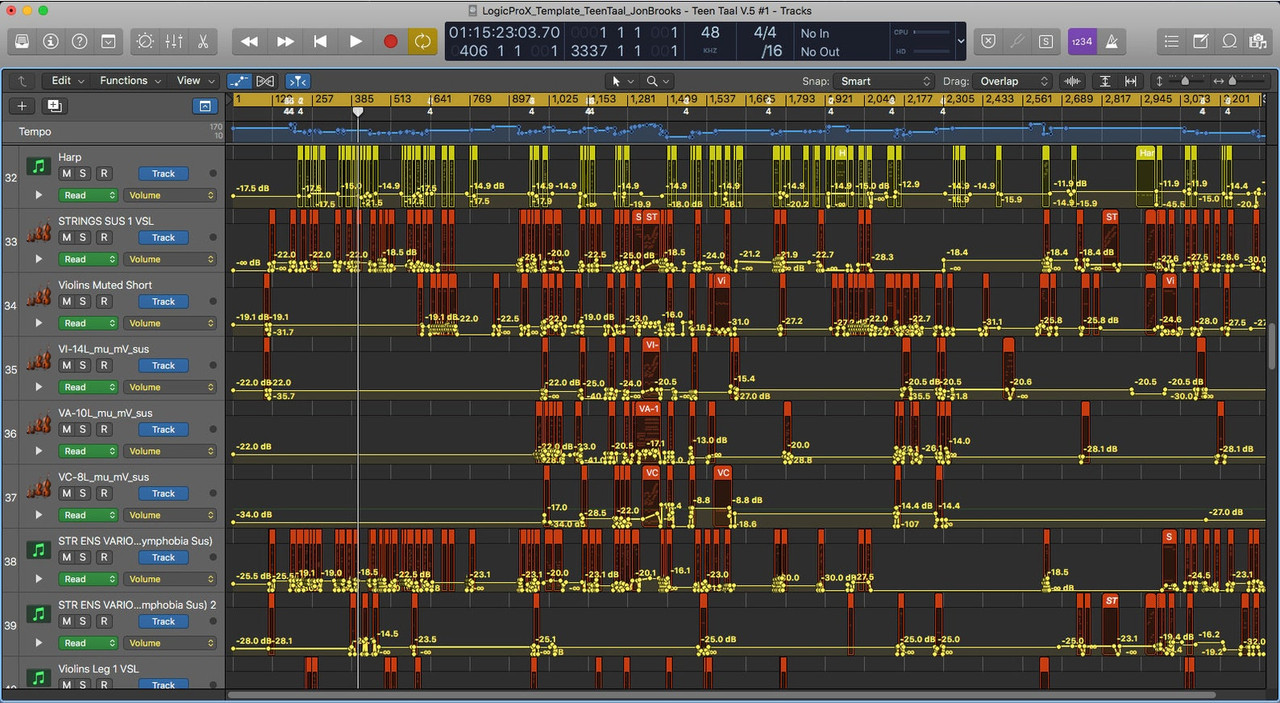Toggle the Show Automation button

[239, 81]
